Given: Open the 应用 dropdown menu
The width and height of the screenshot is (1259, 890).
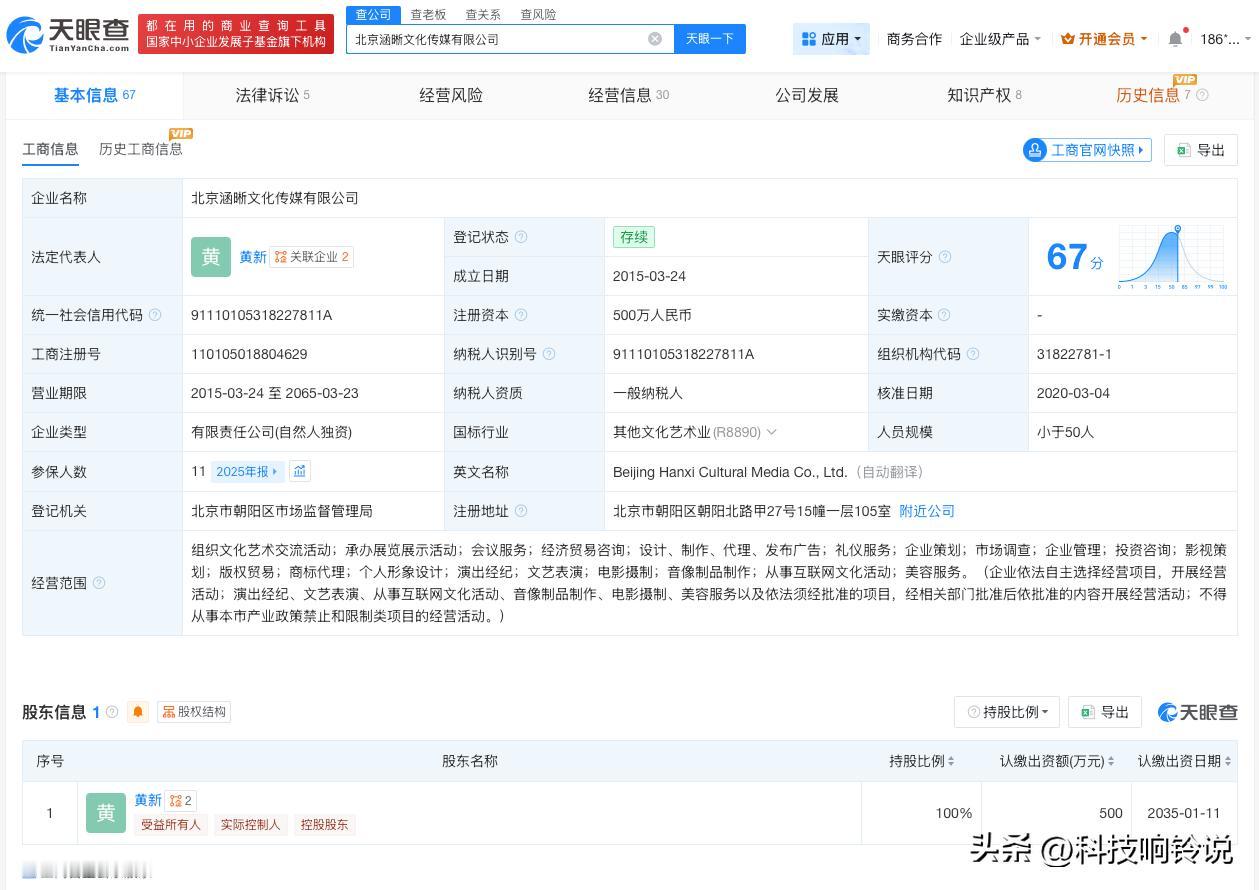Looking at the screenshot, I should pyautogui.click(x=831, y=39).
